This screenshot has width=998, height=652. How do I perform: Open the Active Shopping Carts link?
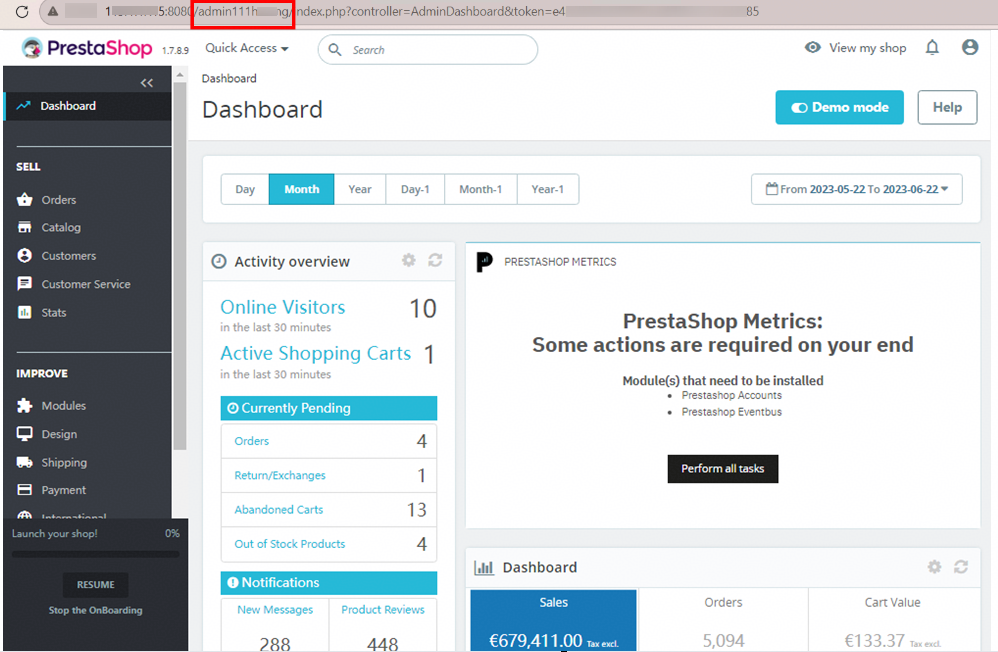pos(316,353)
